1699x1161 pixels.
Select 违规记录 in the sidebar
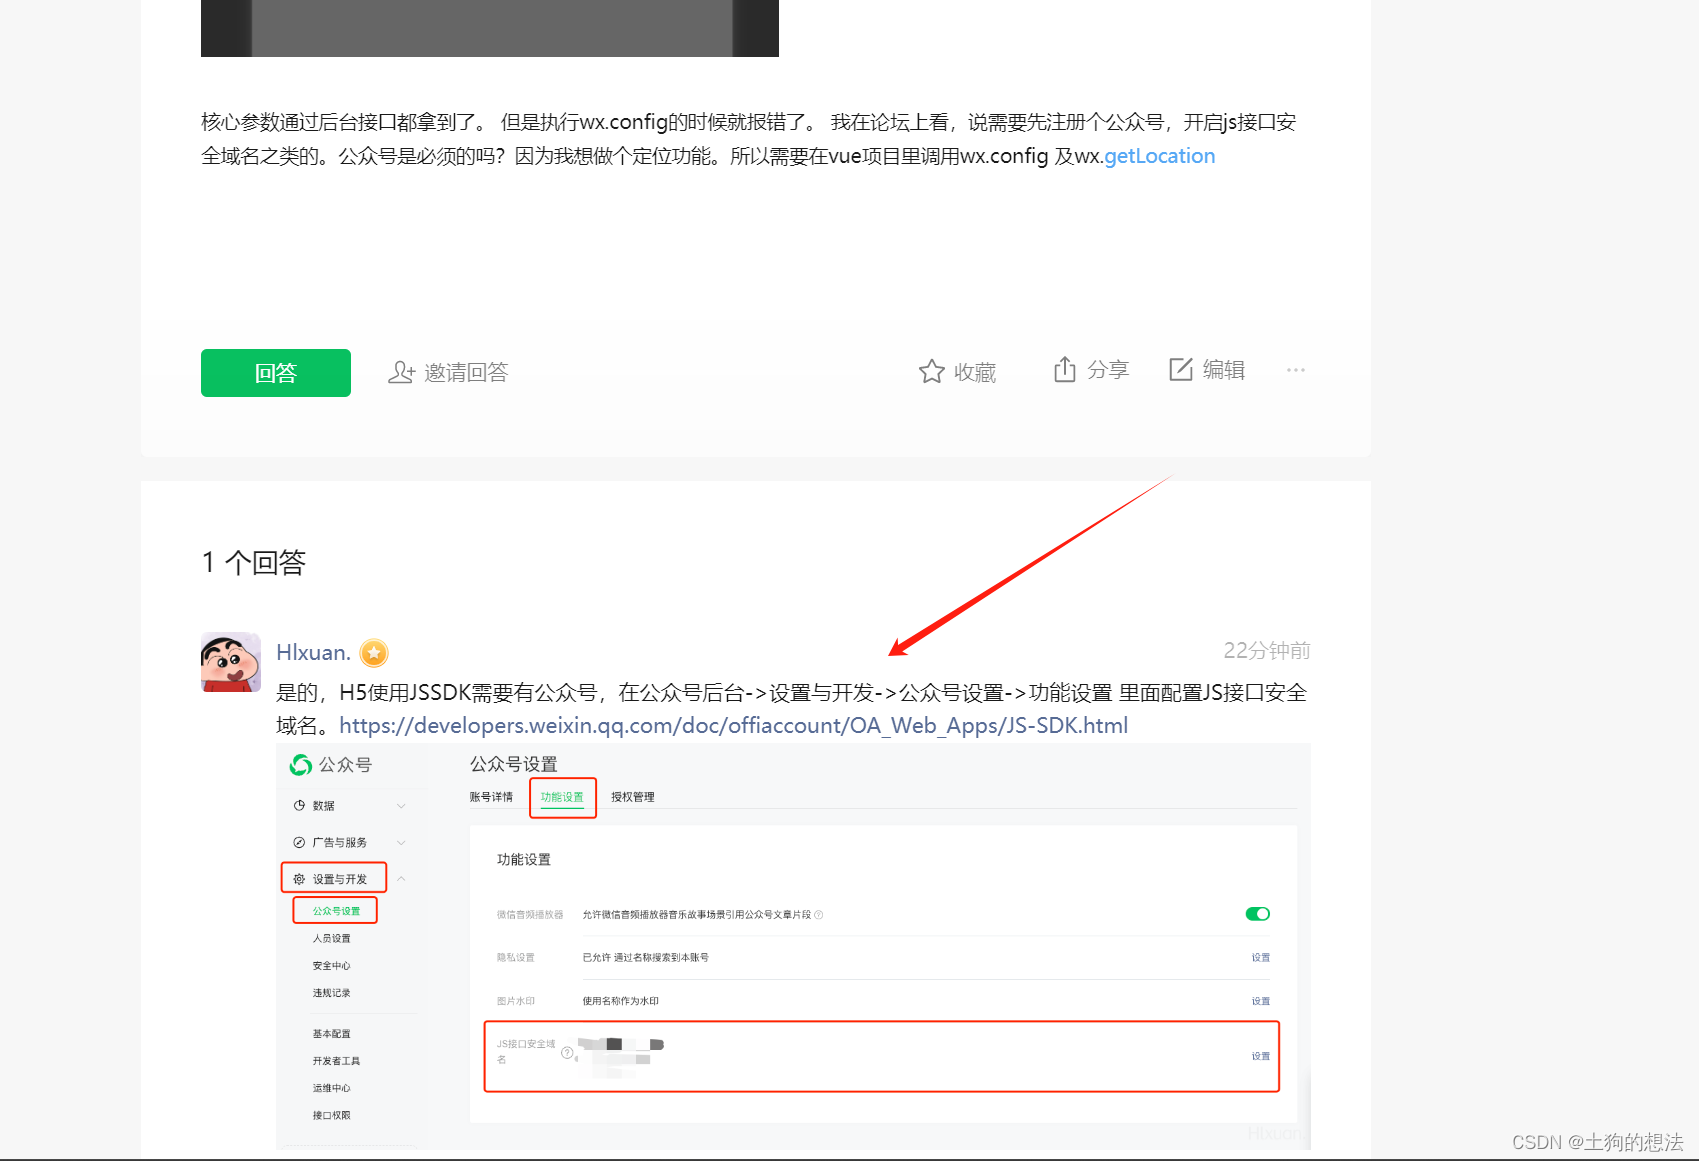click(x=332, y=993)
